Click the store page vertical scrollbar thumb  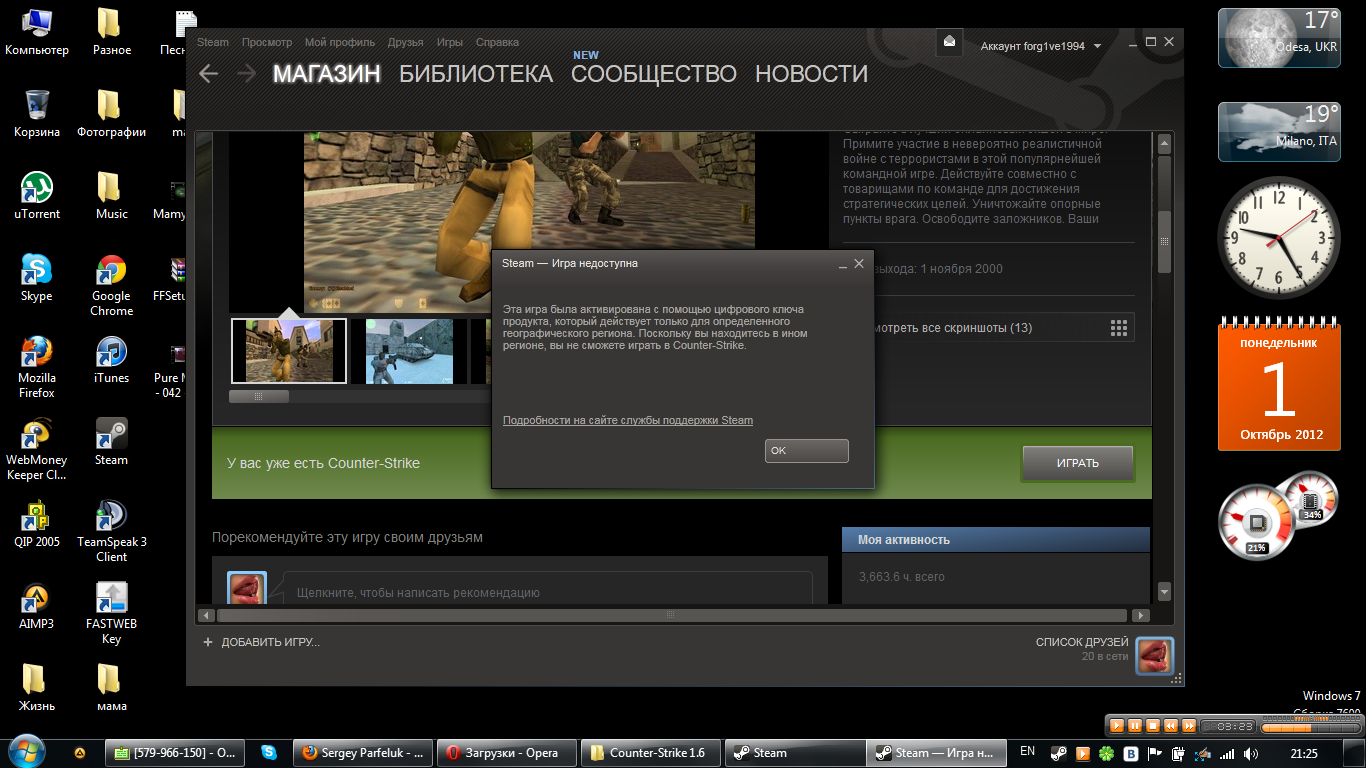1164,241
